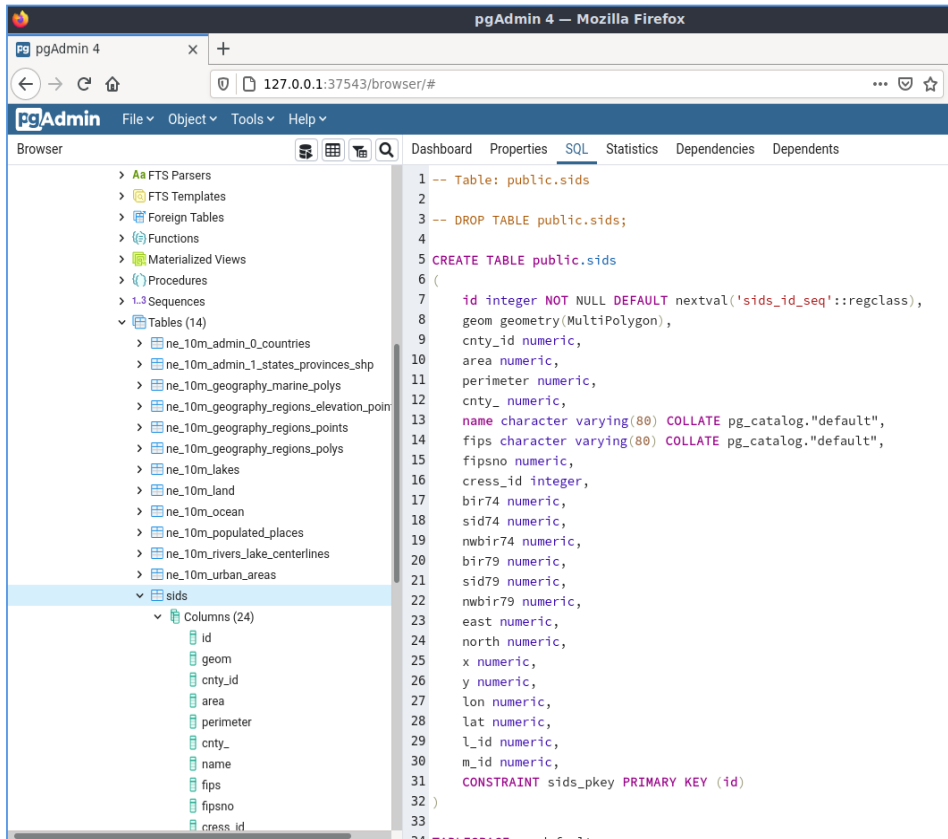Image resolution: width=948 pixels, height=839 pixels.
Task: Click the pgAdmin logo
Action: click(x=58, y=119)
